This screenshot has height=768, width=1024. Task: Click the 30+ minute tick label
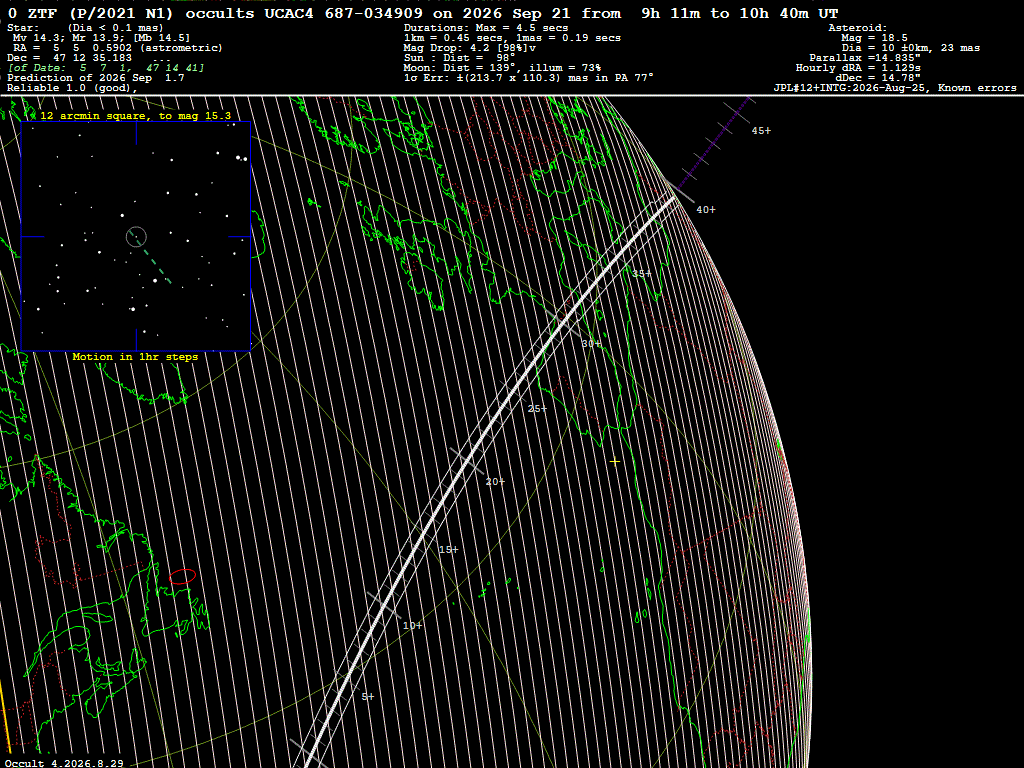pyautogui.click(x=591, y=344)
